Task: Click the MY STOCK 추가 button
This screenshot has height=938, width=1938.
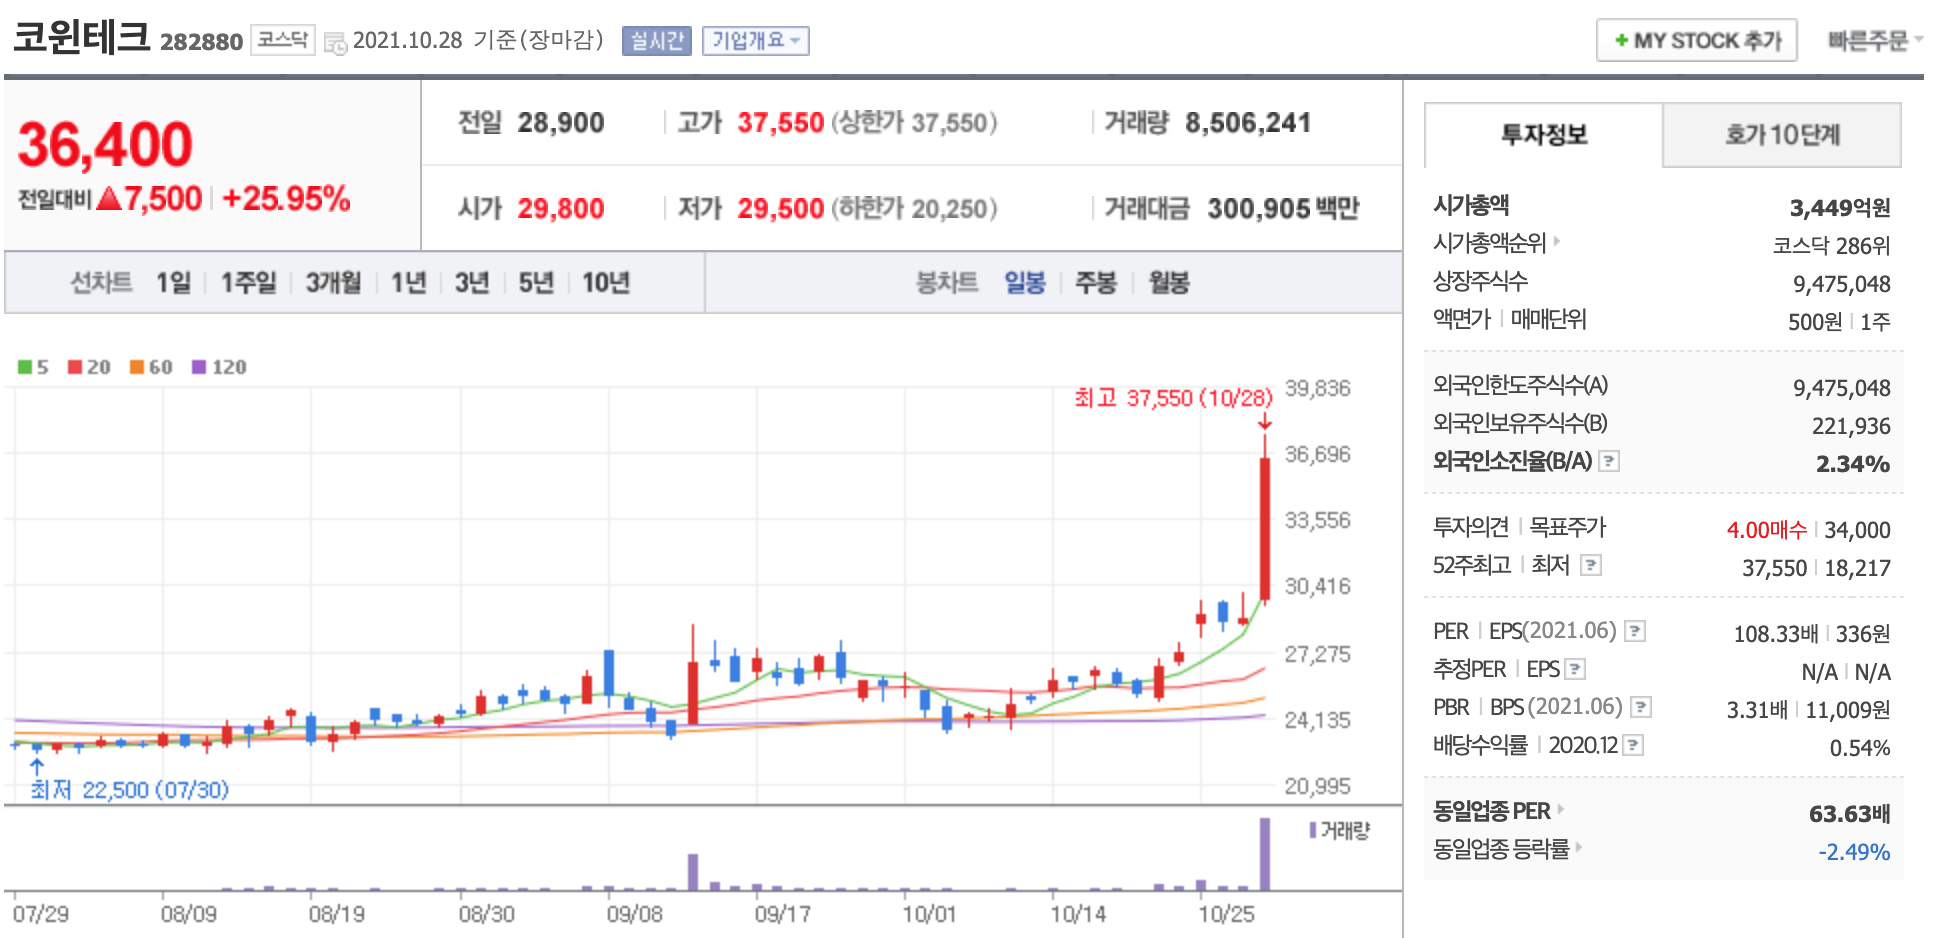Action: (x=1697, y=41)
